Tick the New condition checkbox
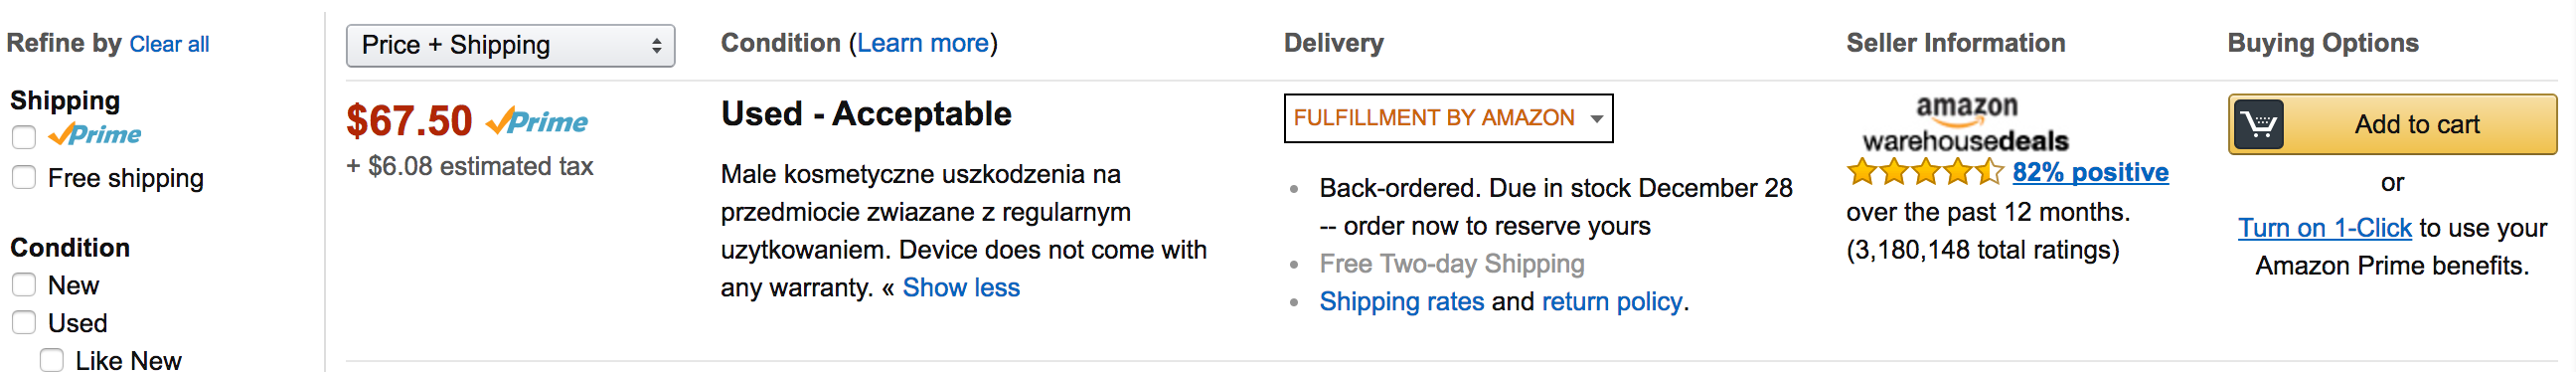This screenshot has height=372, width=2576. coord(24,285)
